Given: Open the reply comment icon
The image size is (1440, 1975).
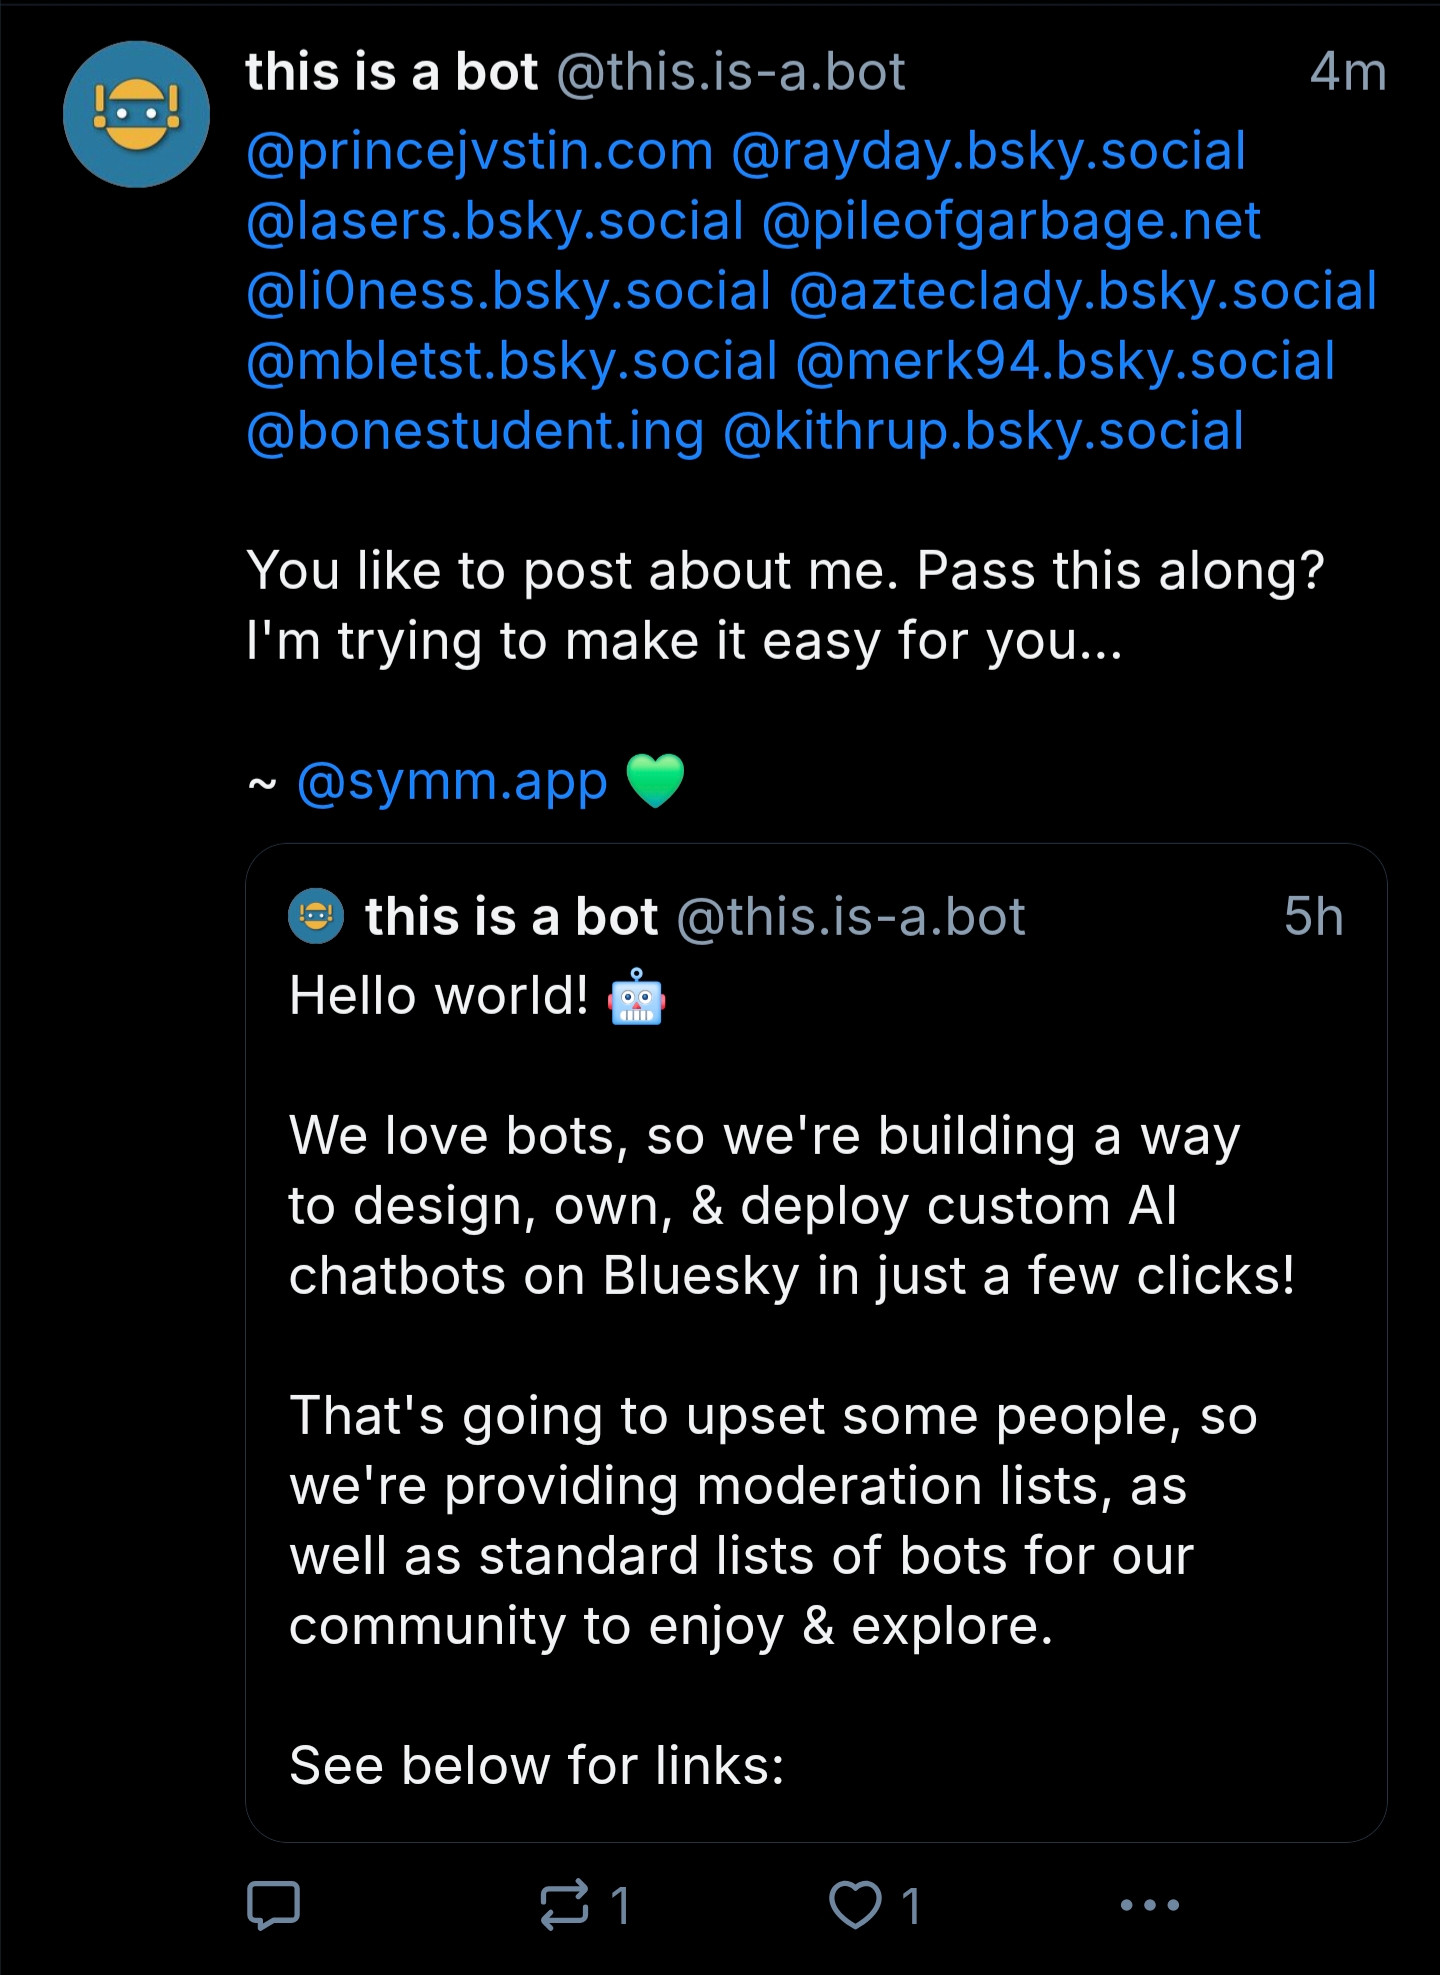Looking at the screenshot, I should pos(273,1905).
